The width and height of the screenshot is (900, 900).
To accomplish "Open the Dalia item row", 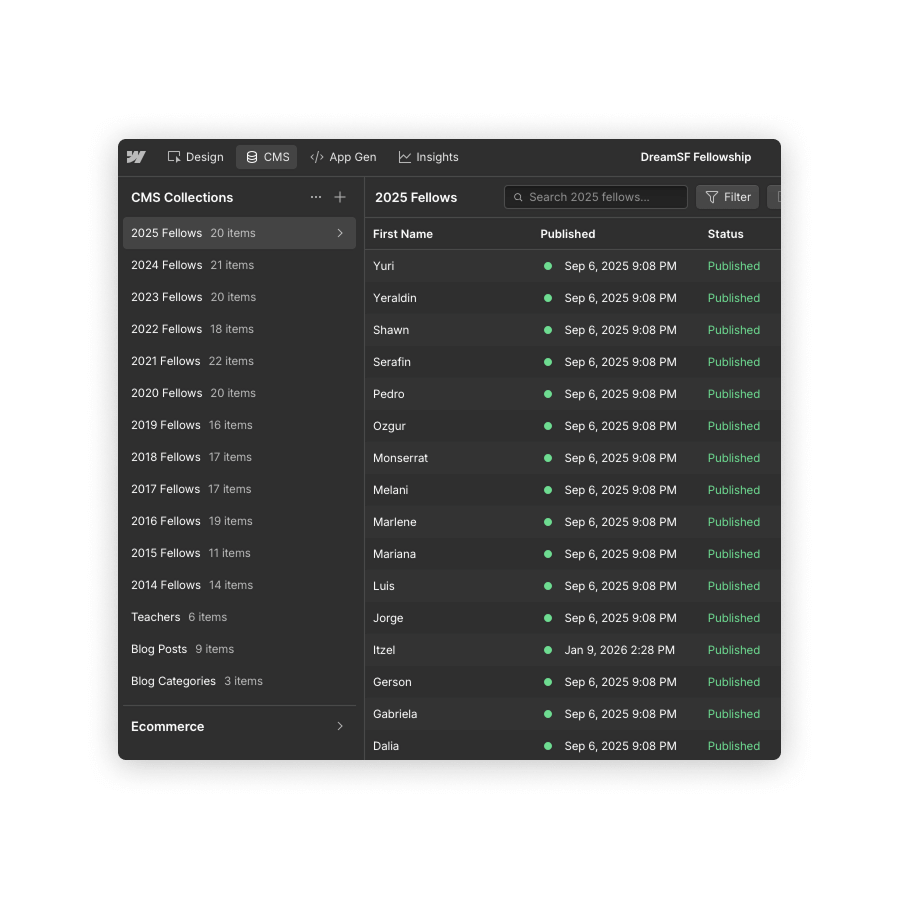I will pos(573,746).
